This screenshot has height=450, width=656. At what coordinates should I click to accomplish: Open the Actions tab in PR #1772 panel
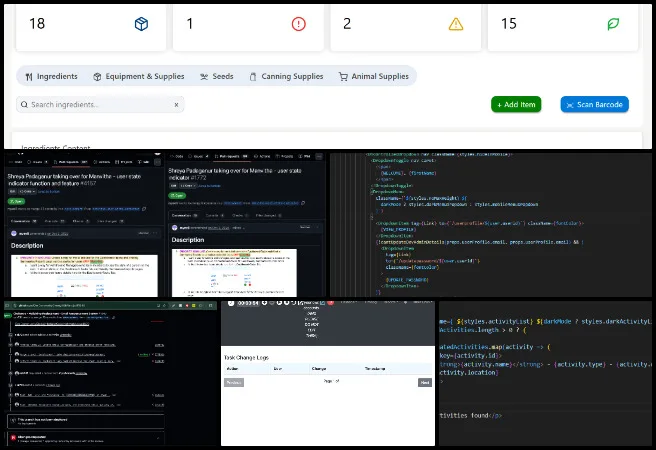(262, 156)
